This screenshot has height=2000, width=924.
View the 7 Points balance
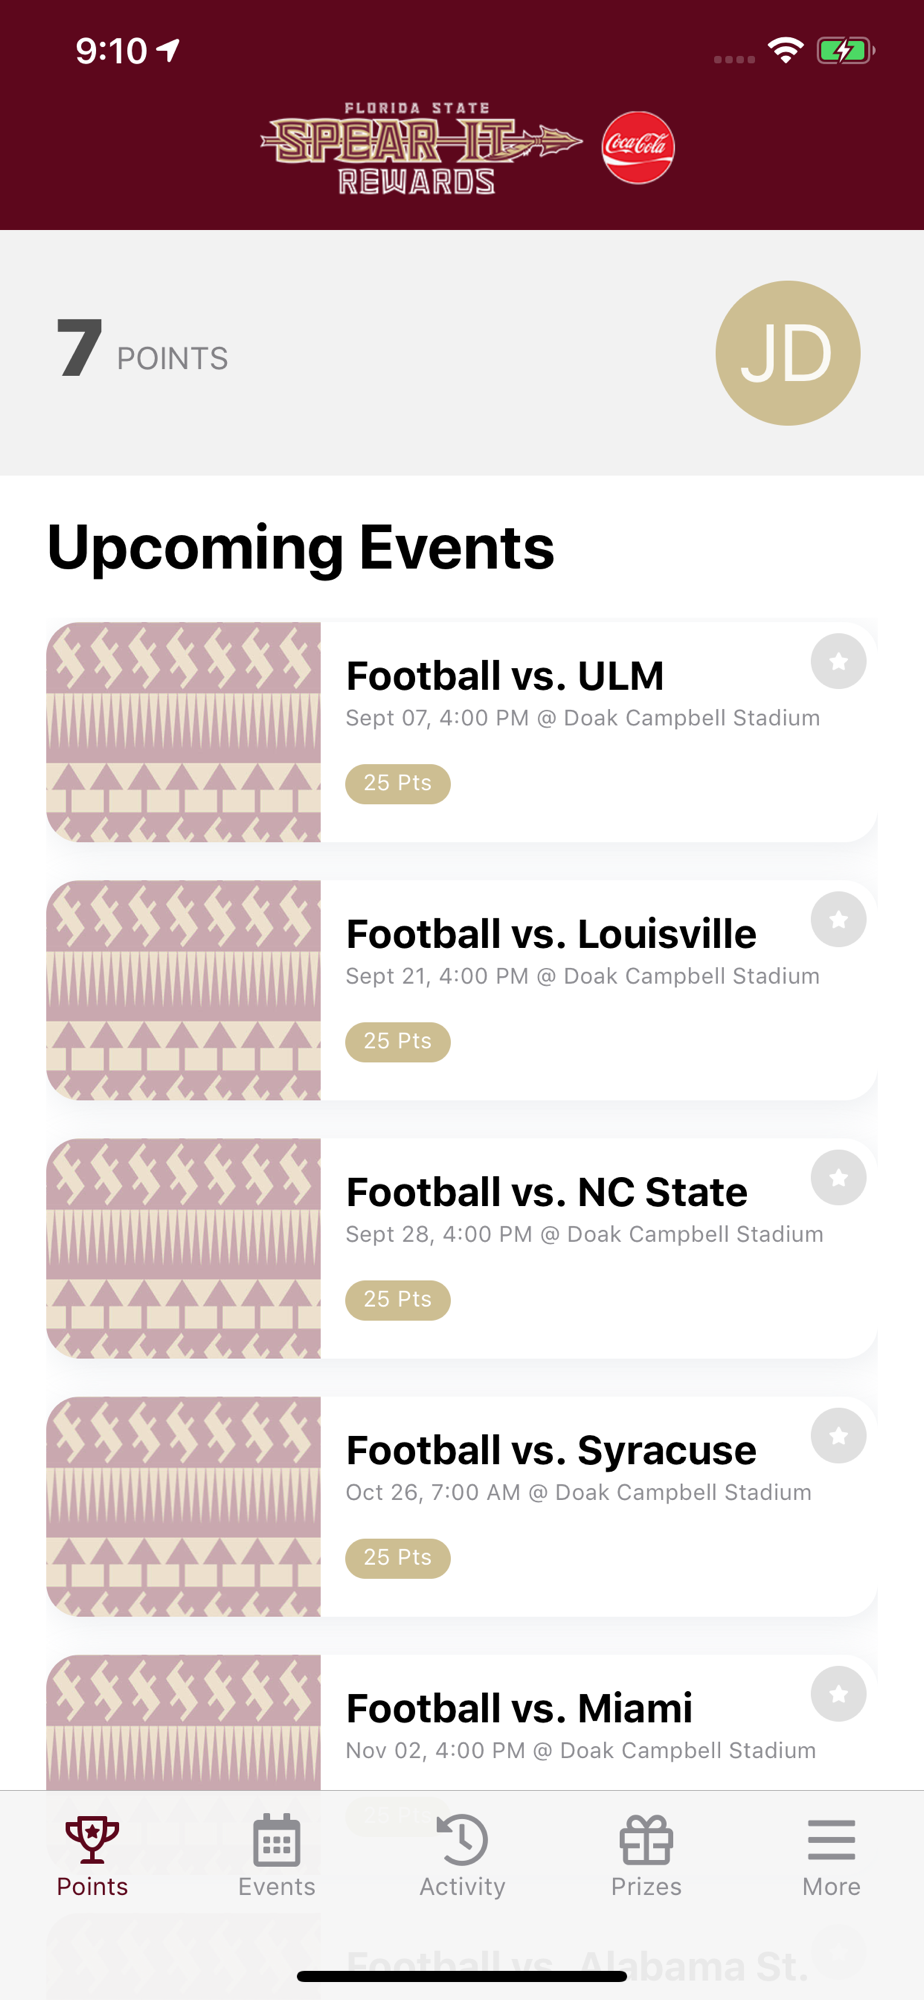[x=143, y=350]
